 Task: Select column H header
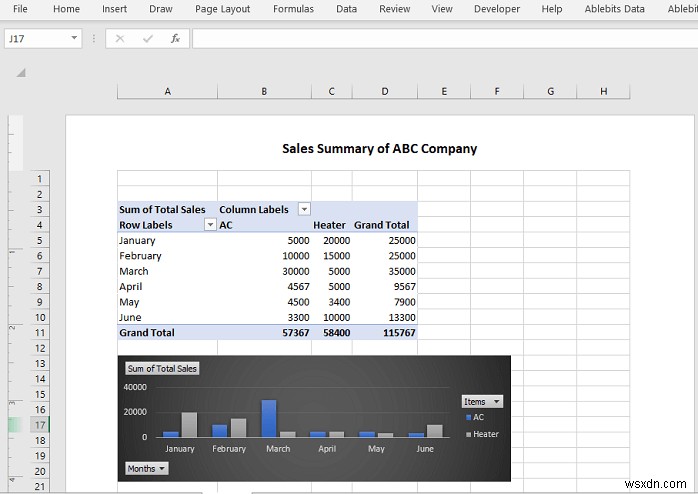[603, 91]
